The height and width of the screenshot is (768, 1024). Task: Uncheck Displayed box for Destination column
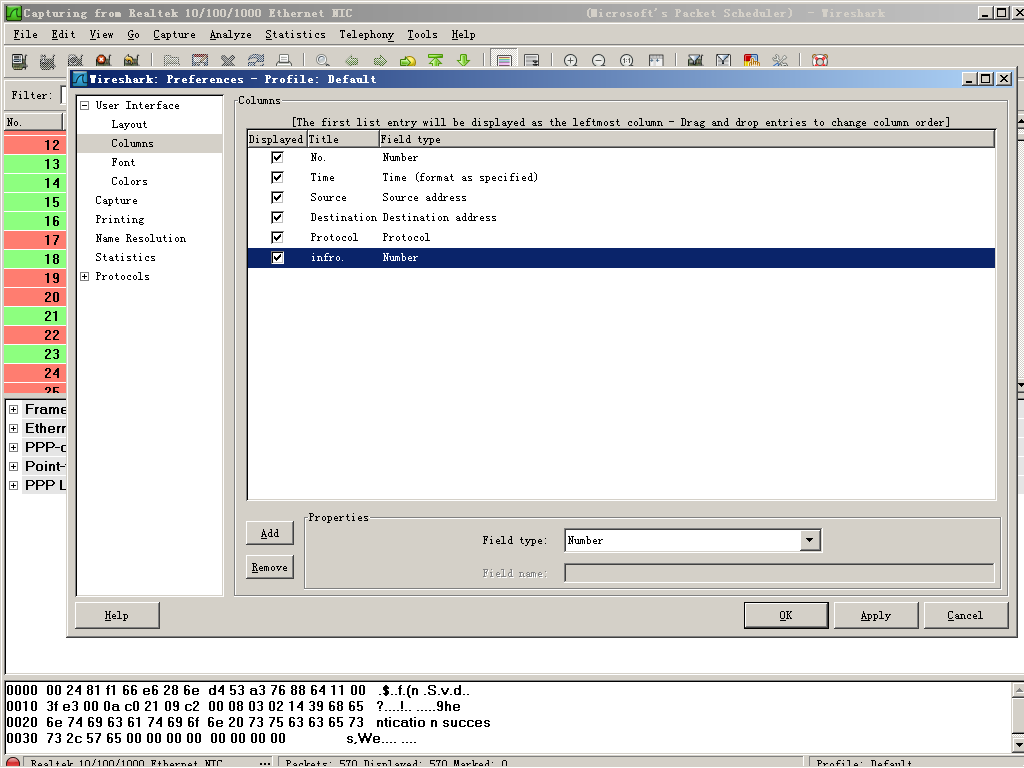(278, 217)
